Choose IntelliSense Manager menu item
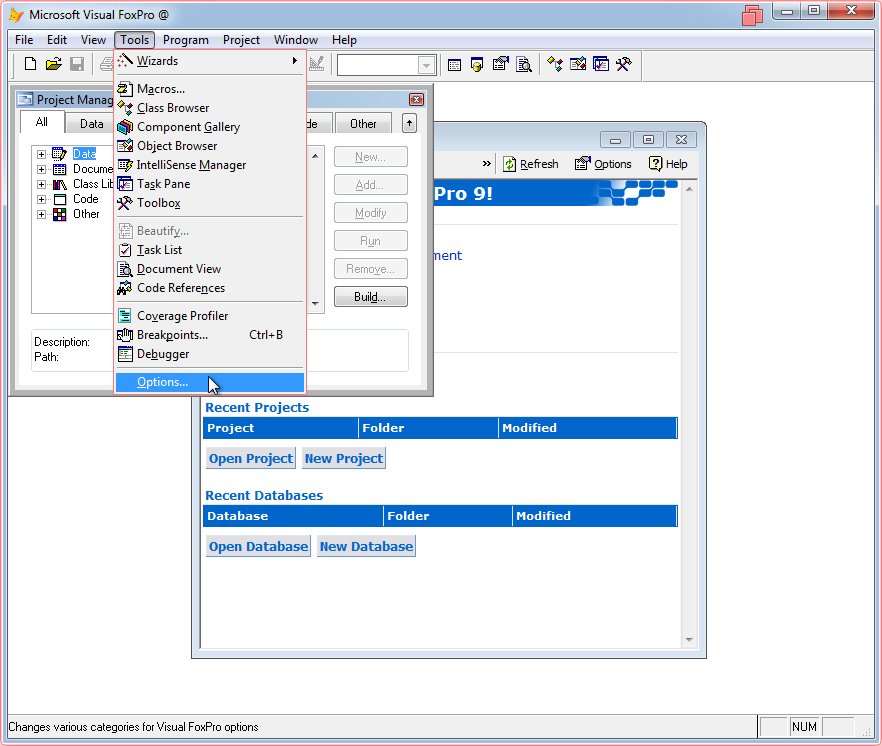 point(210,165)
